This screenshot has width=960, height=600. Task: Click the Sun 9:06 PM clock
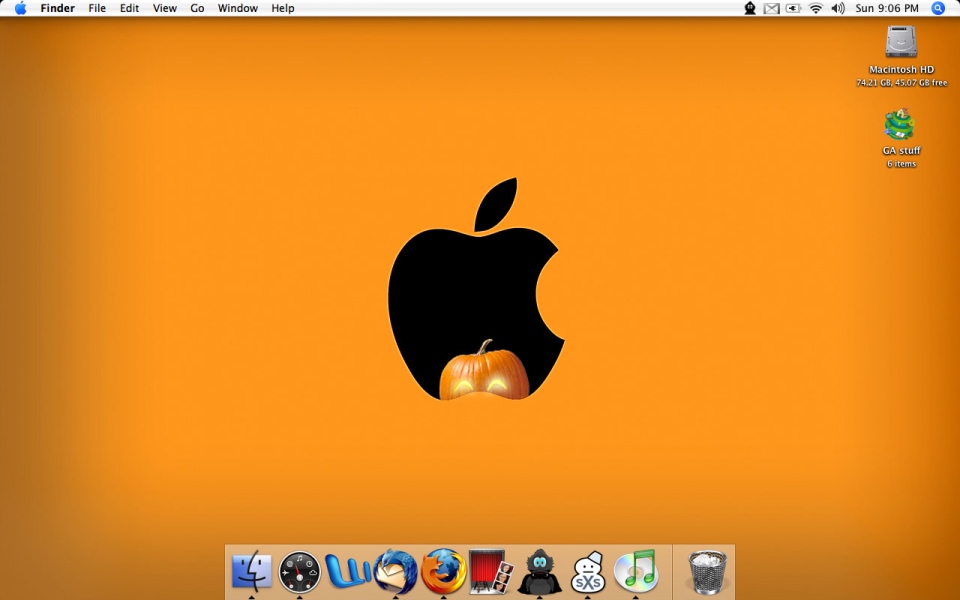(887, 8)
